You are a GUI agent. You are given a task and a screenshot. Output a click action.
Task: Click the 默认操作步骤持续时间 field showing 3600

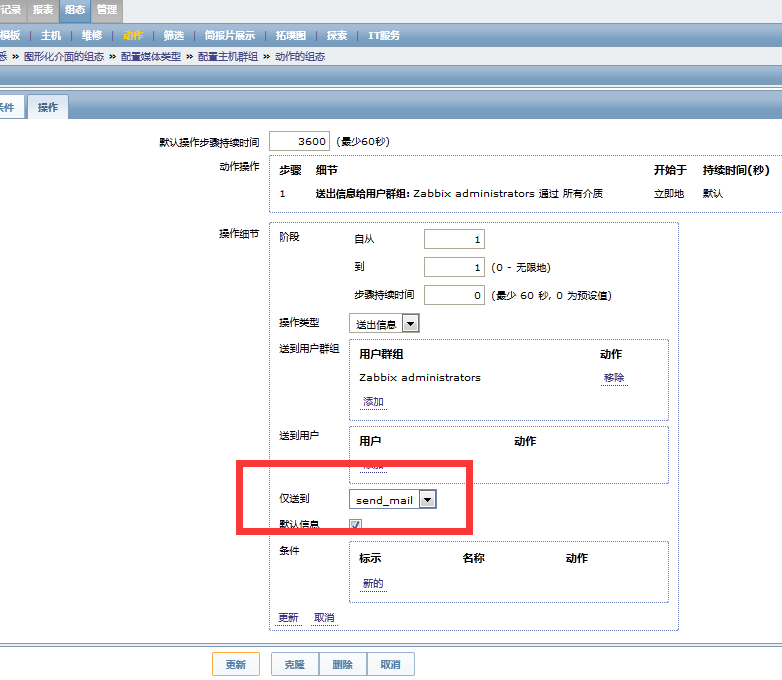point(299,142)
